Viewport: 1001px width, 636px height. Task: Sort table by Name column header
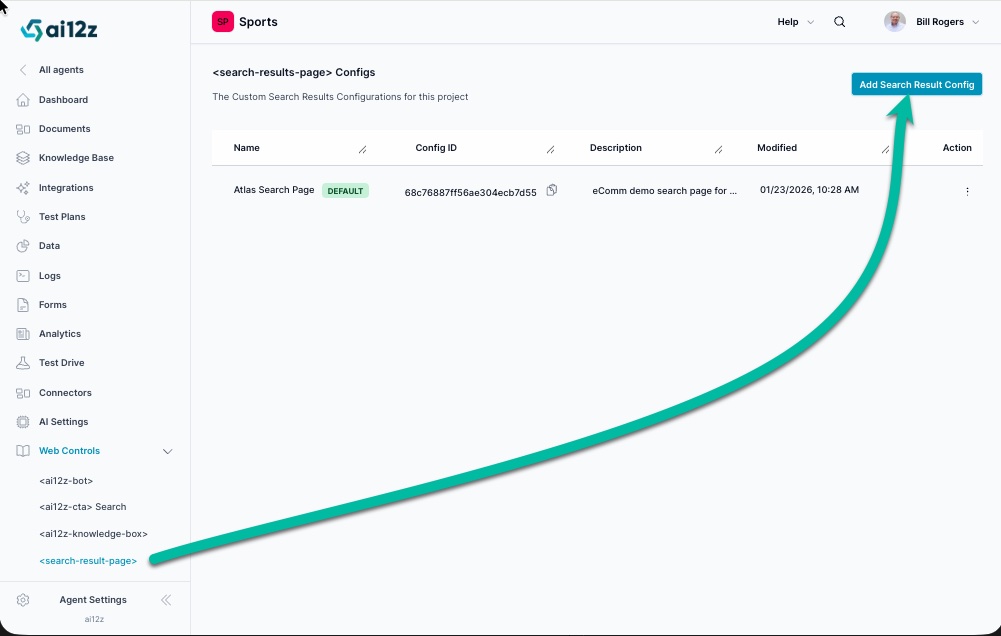click(x=247, y=148)
